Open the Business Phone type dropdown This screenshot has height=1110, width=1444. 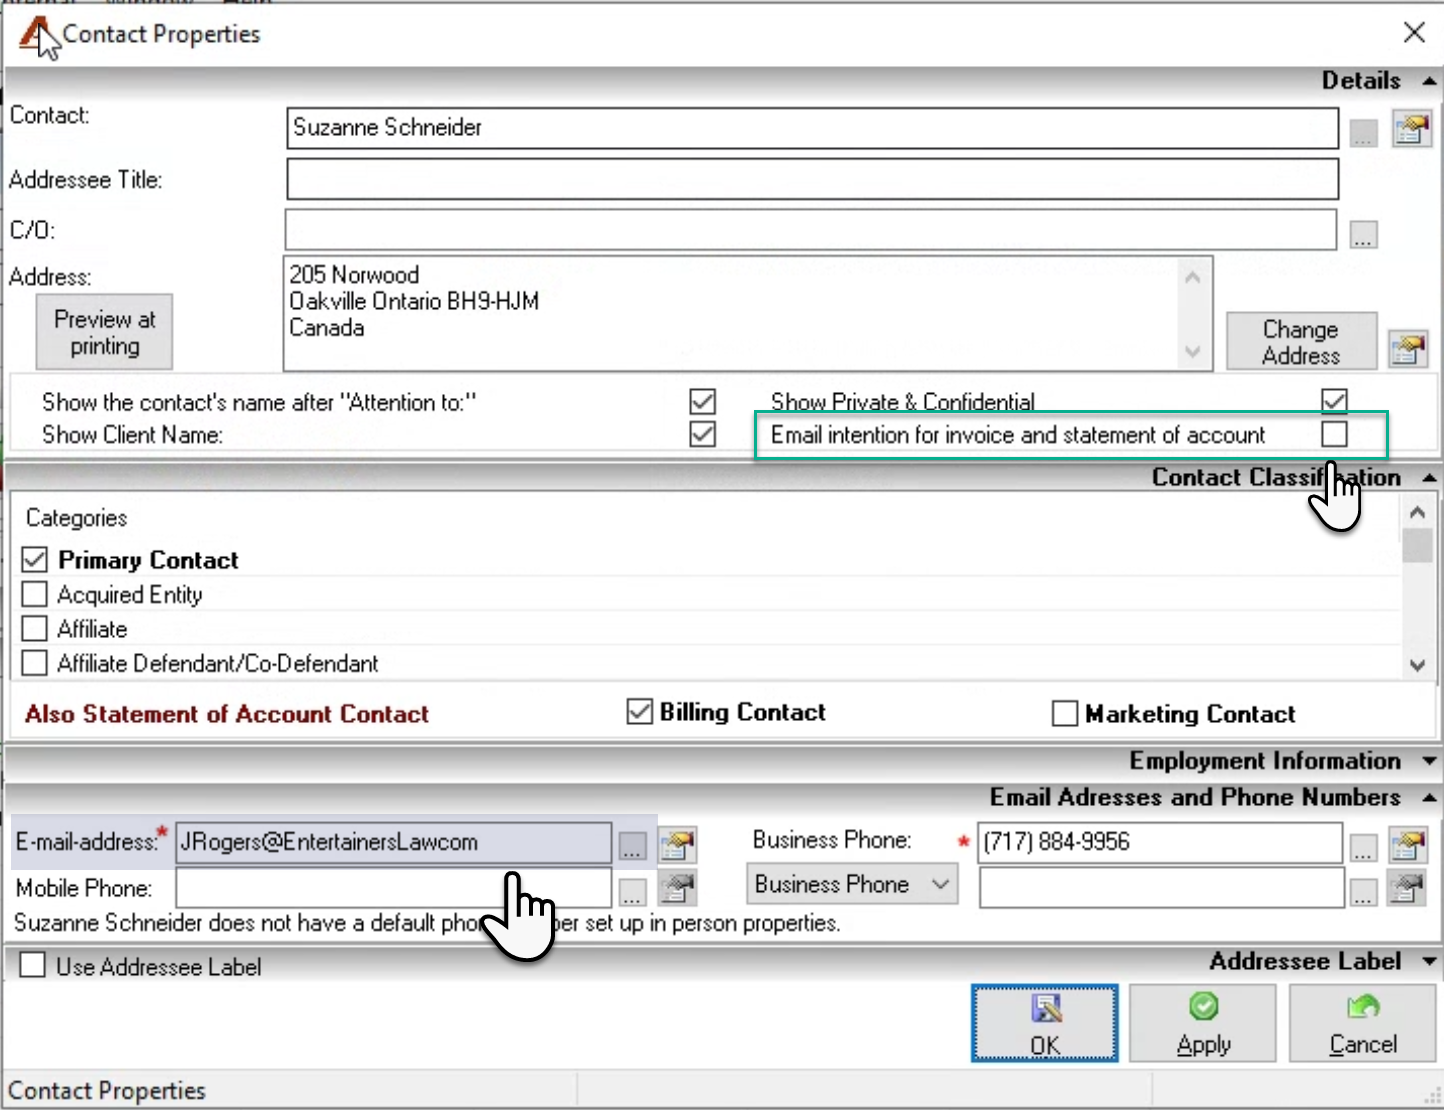[852, 885]
